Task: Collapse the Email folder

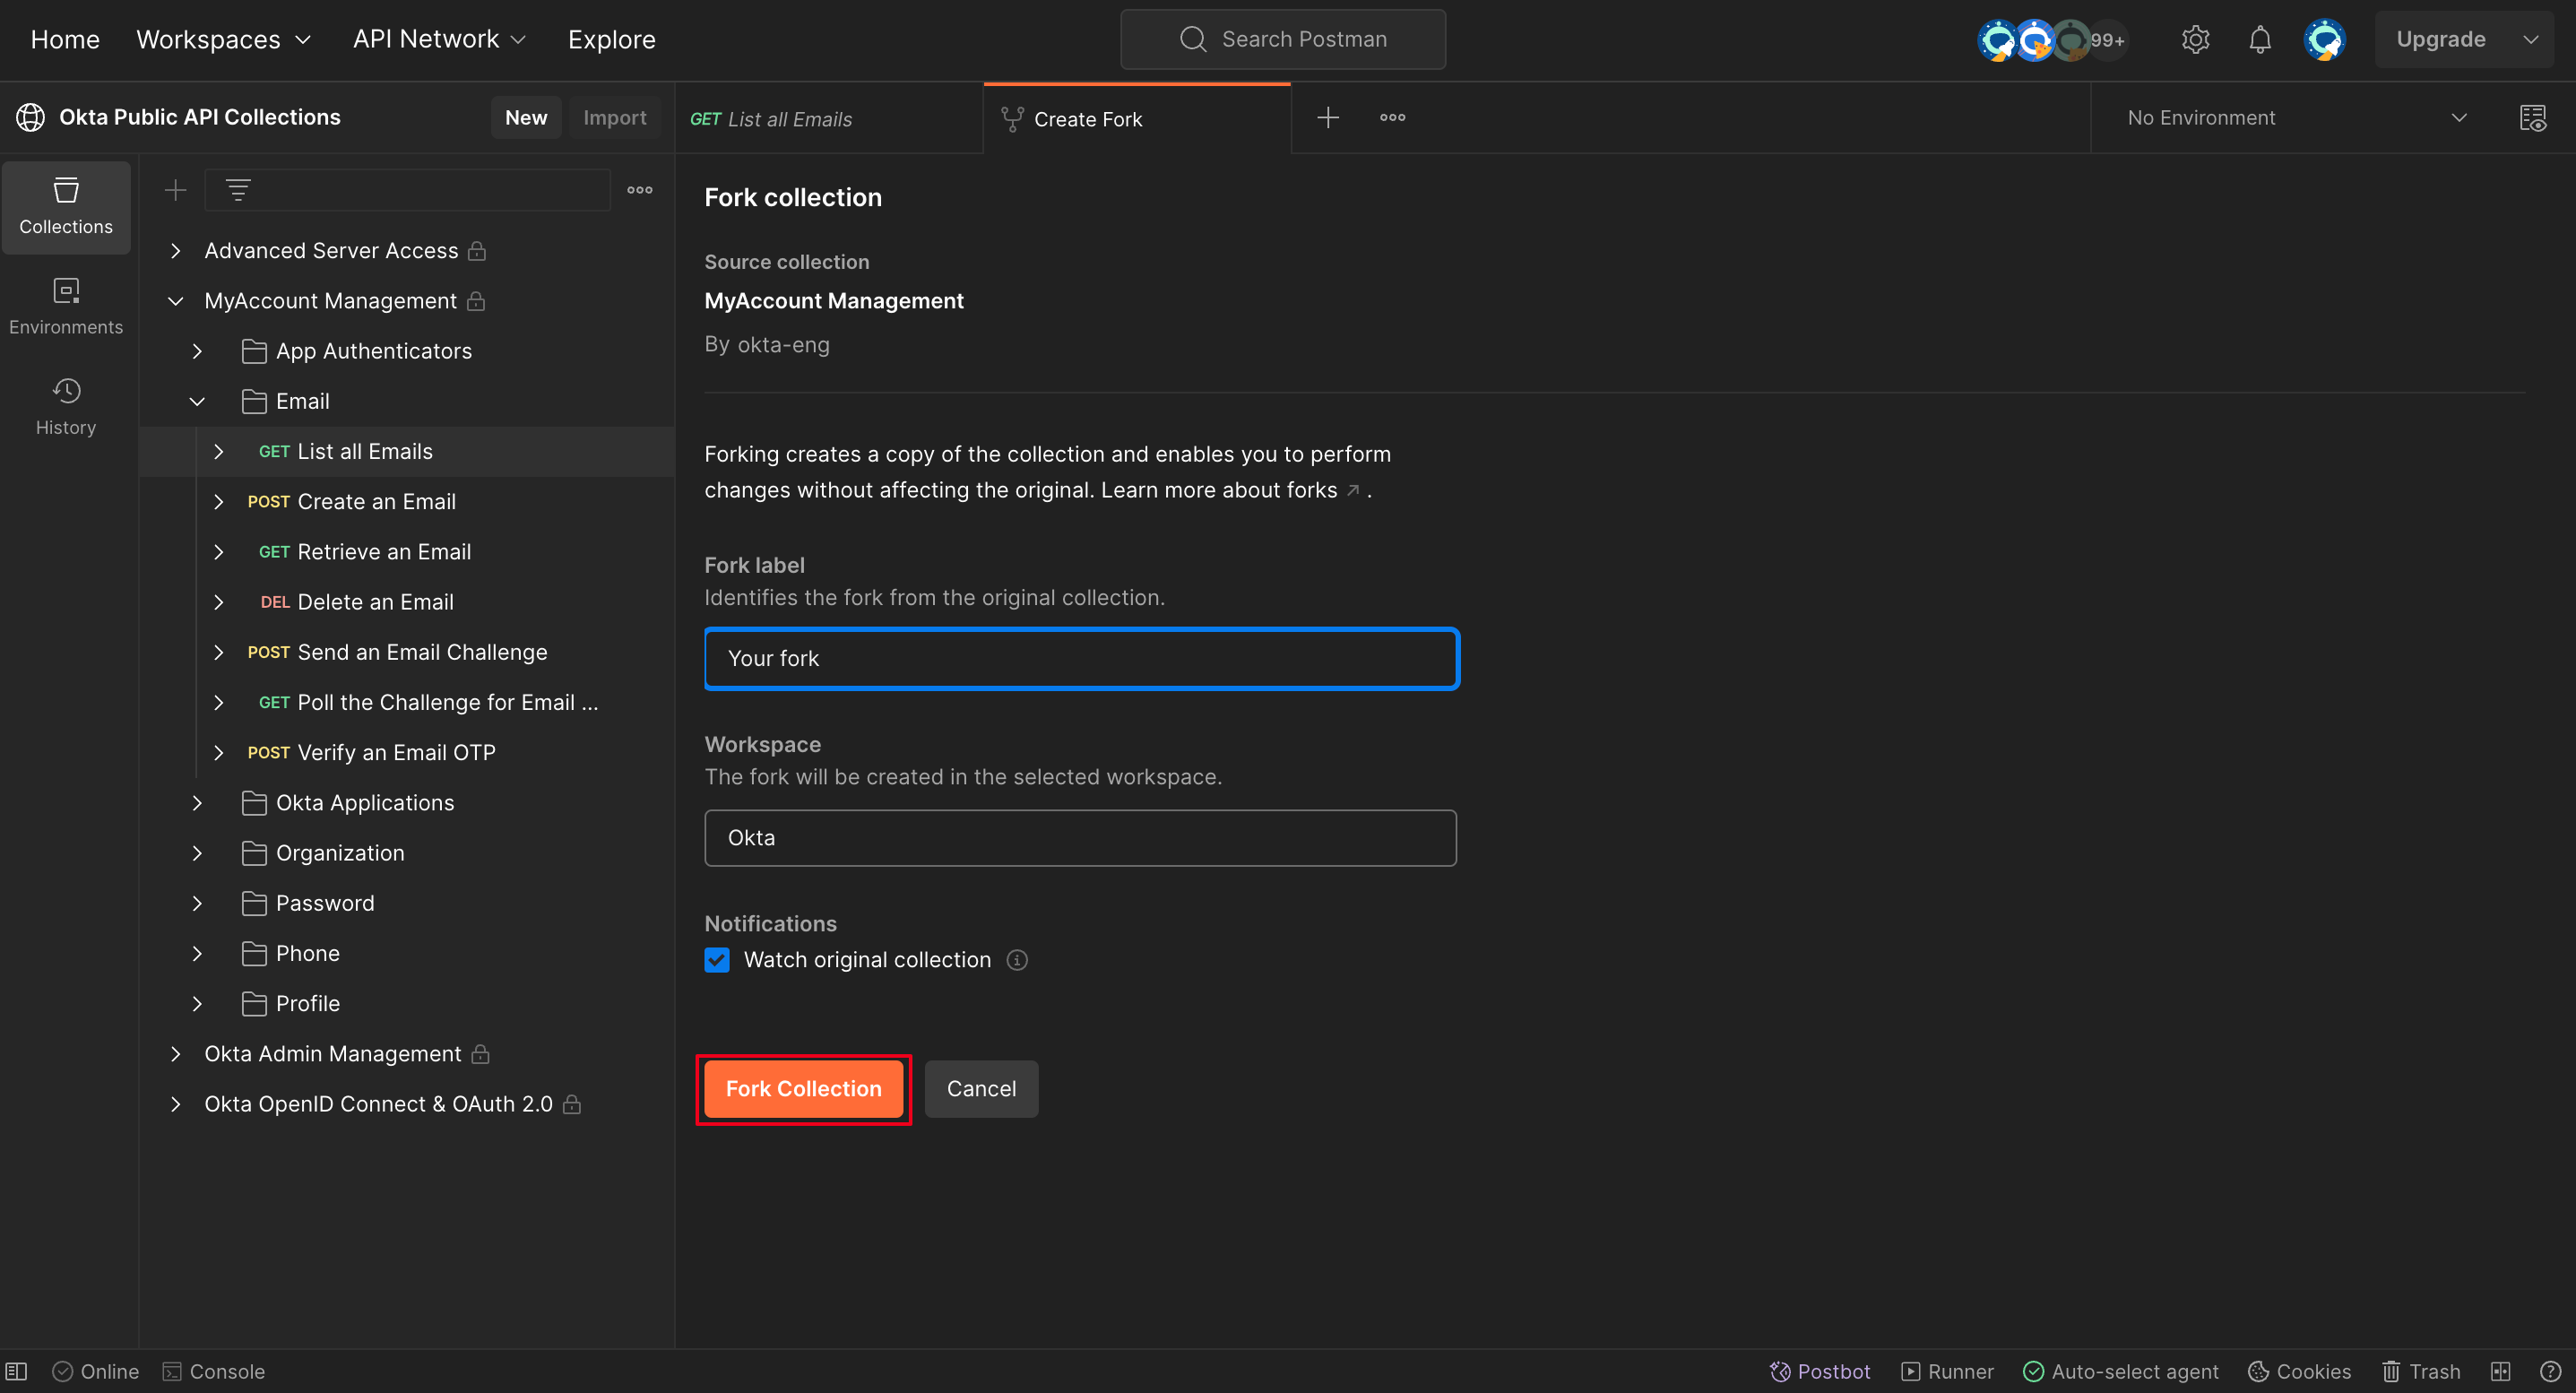Action: (198, 401)
